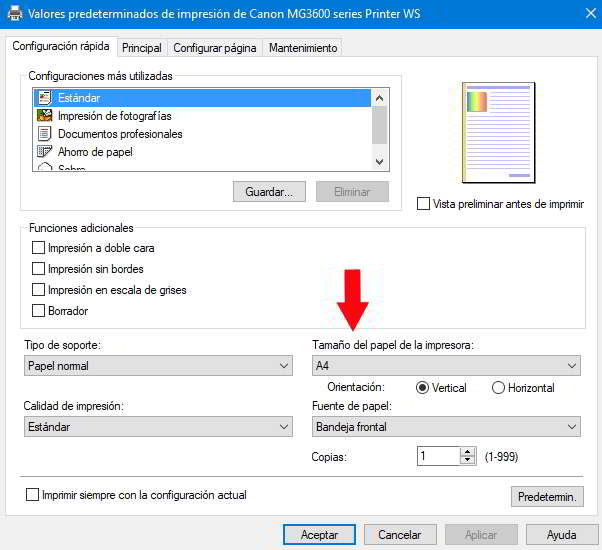Open the Mantenimiento tab

[x=303, y=48]
